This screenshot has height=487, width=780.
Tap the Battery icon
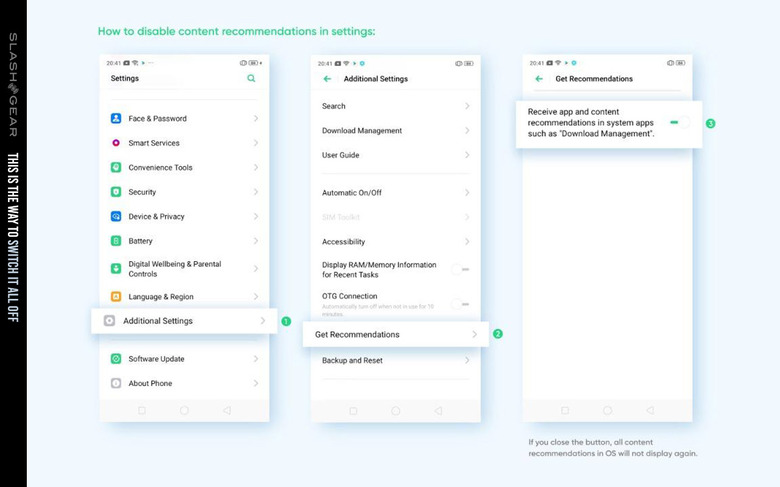(x=116, y=241)
